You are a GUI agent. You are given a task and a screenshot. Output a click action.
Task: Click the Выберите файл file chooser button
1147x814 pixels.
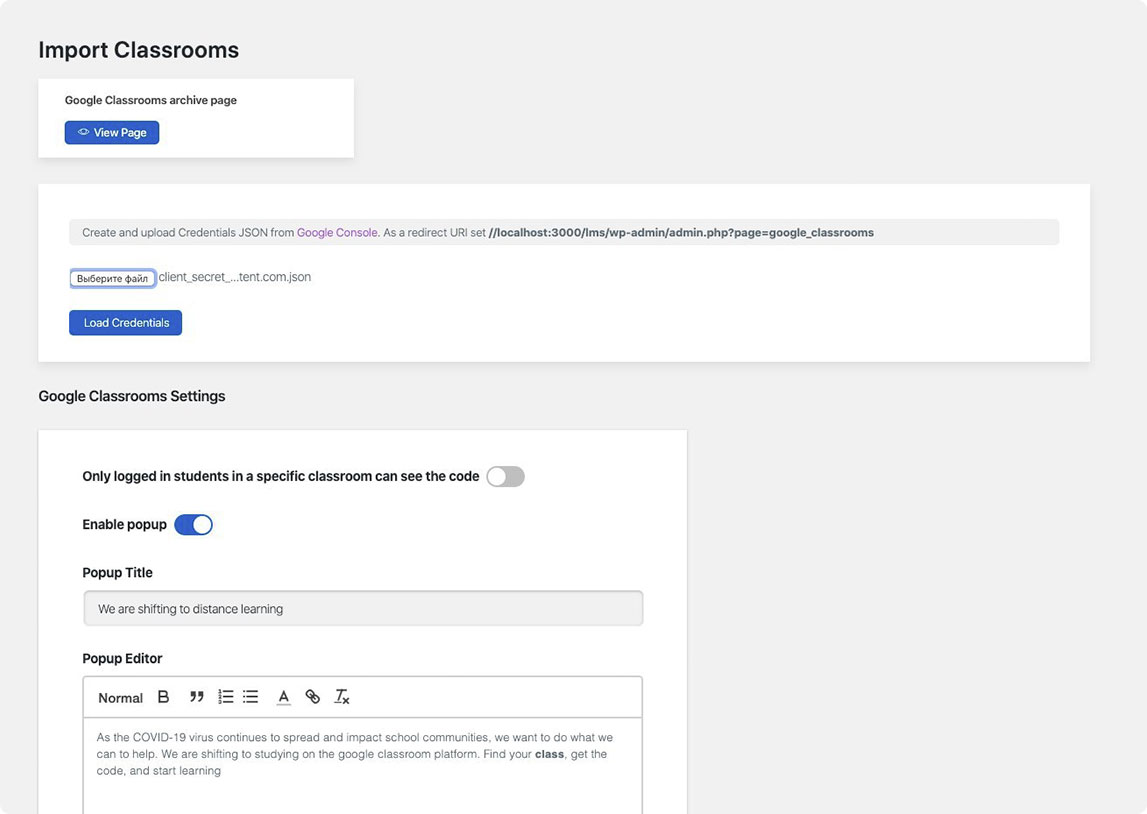pyautogui.click(x=112, y=278)
